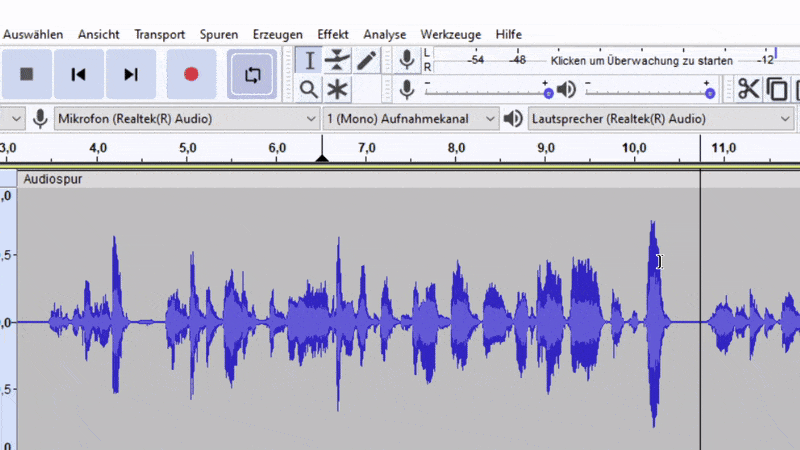Open the Hilfe menu
The width and height of the screenshot is (800, 450).
tap(509, 35)
